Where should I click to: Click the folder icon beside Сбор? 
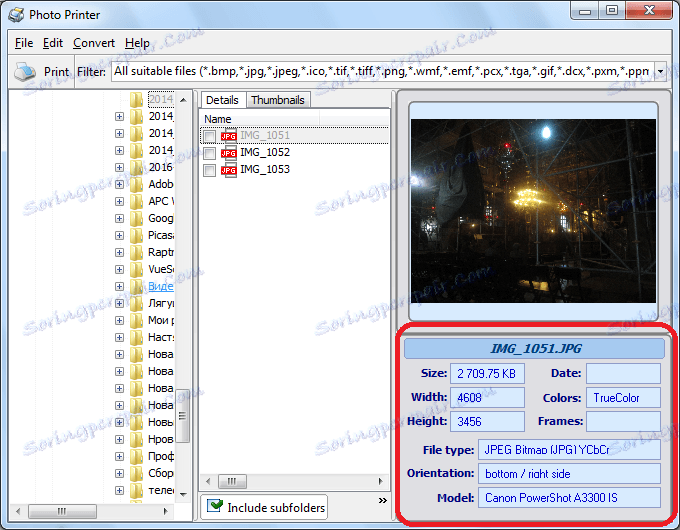136,473
